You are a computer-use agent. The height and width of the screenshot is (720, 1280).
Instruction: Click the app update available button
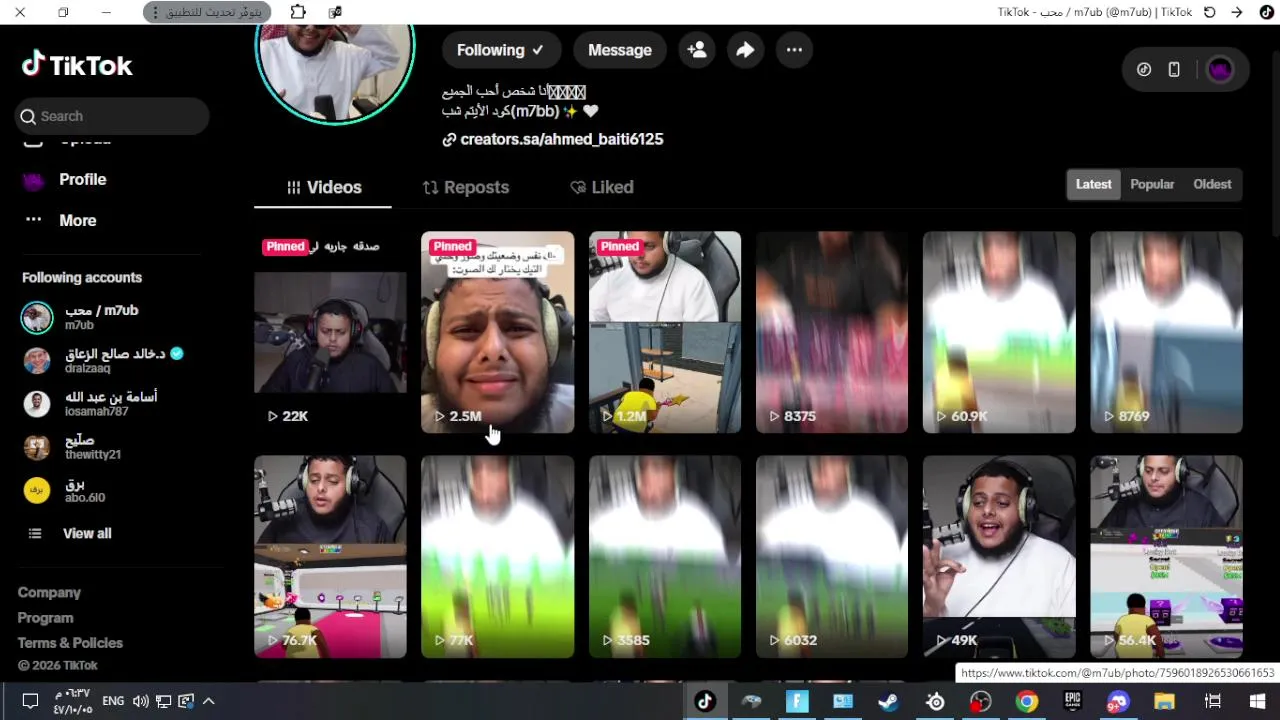pos(207,12)
